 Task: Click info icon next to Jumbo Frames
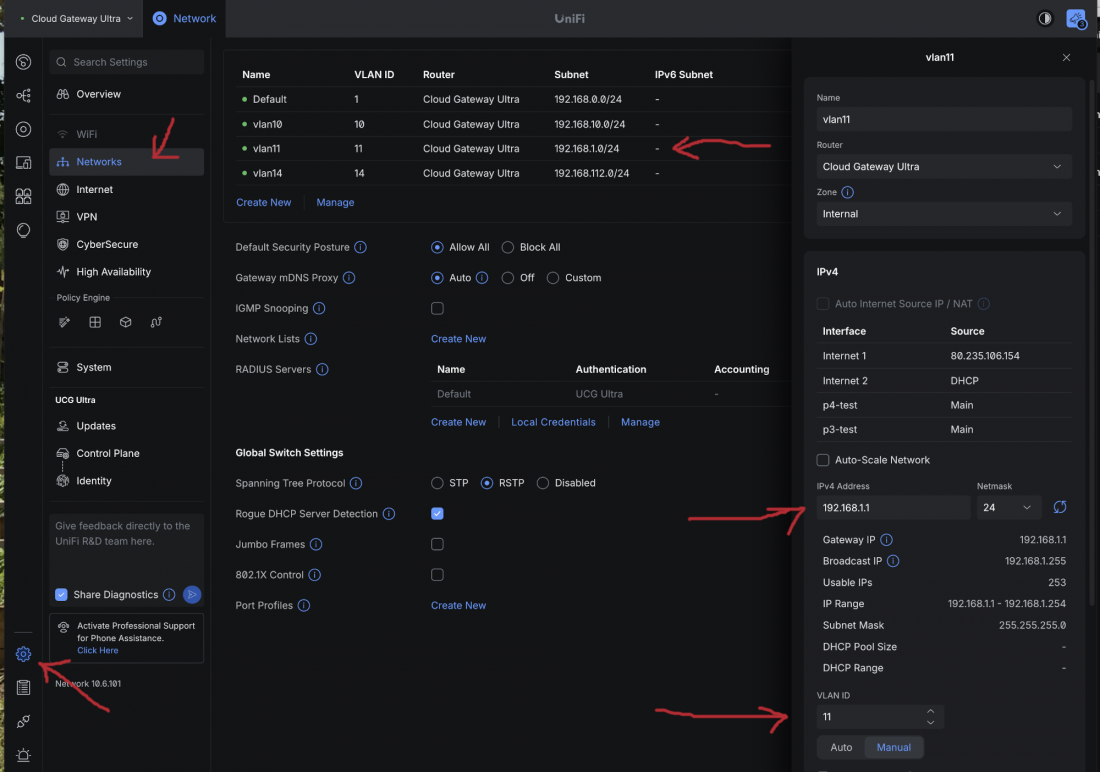[316, 544]
